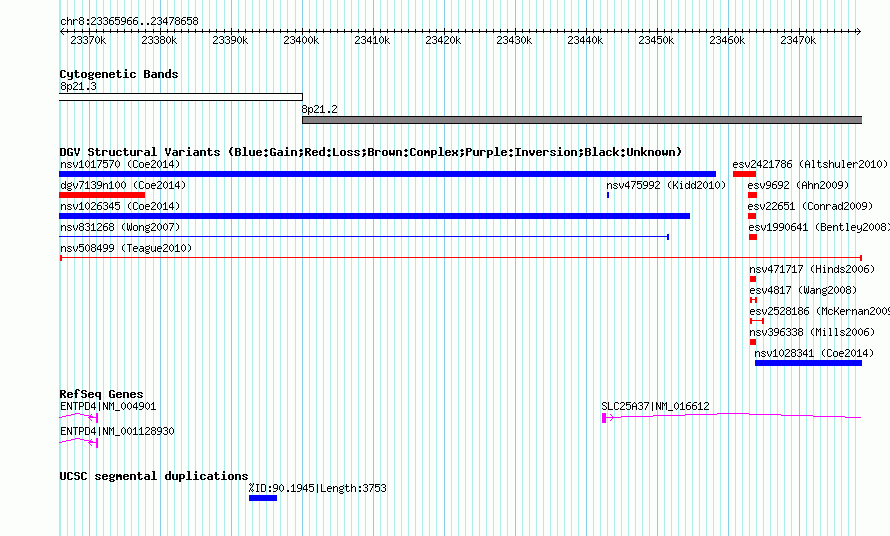This screenshot has width=890, height=536.
Task: Click the SLC25A37 magenta exon block
Action: [604, 418]
